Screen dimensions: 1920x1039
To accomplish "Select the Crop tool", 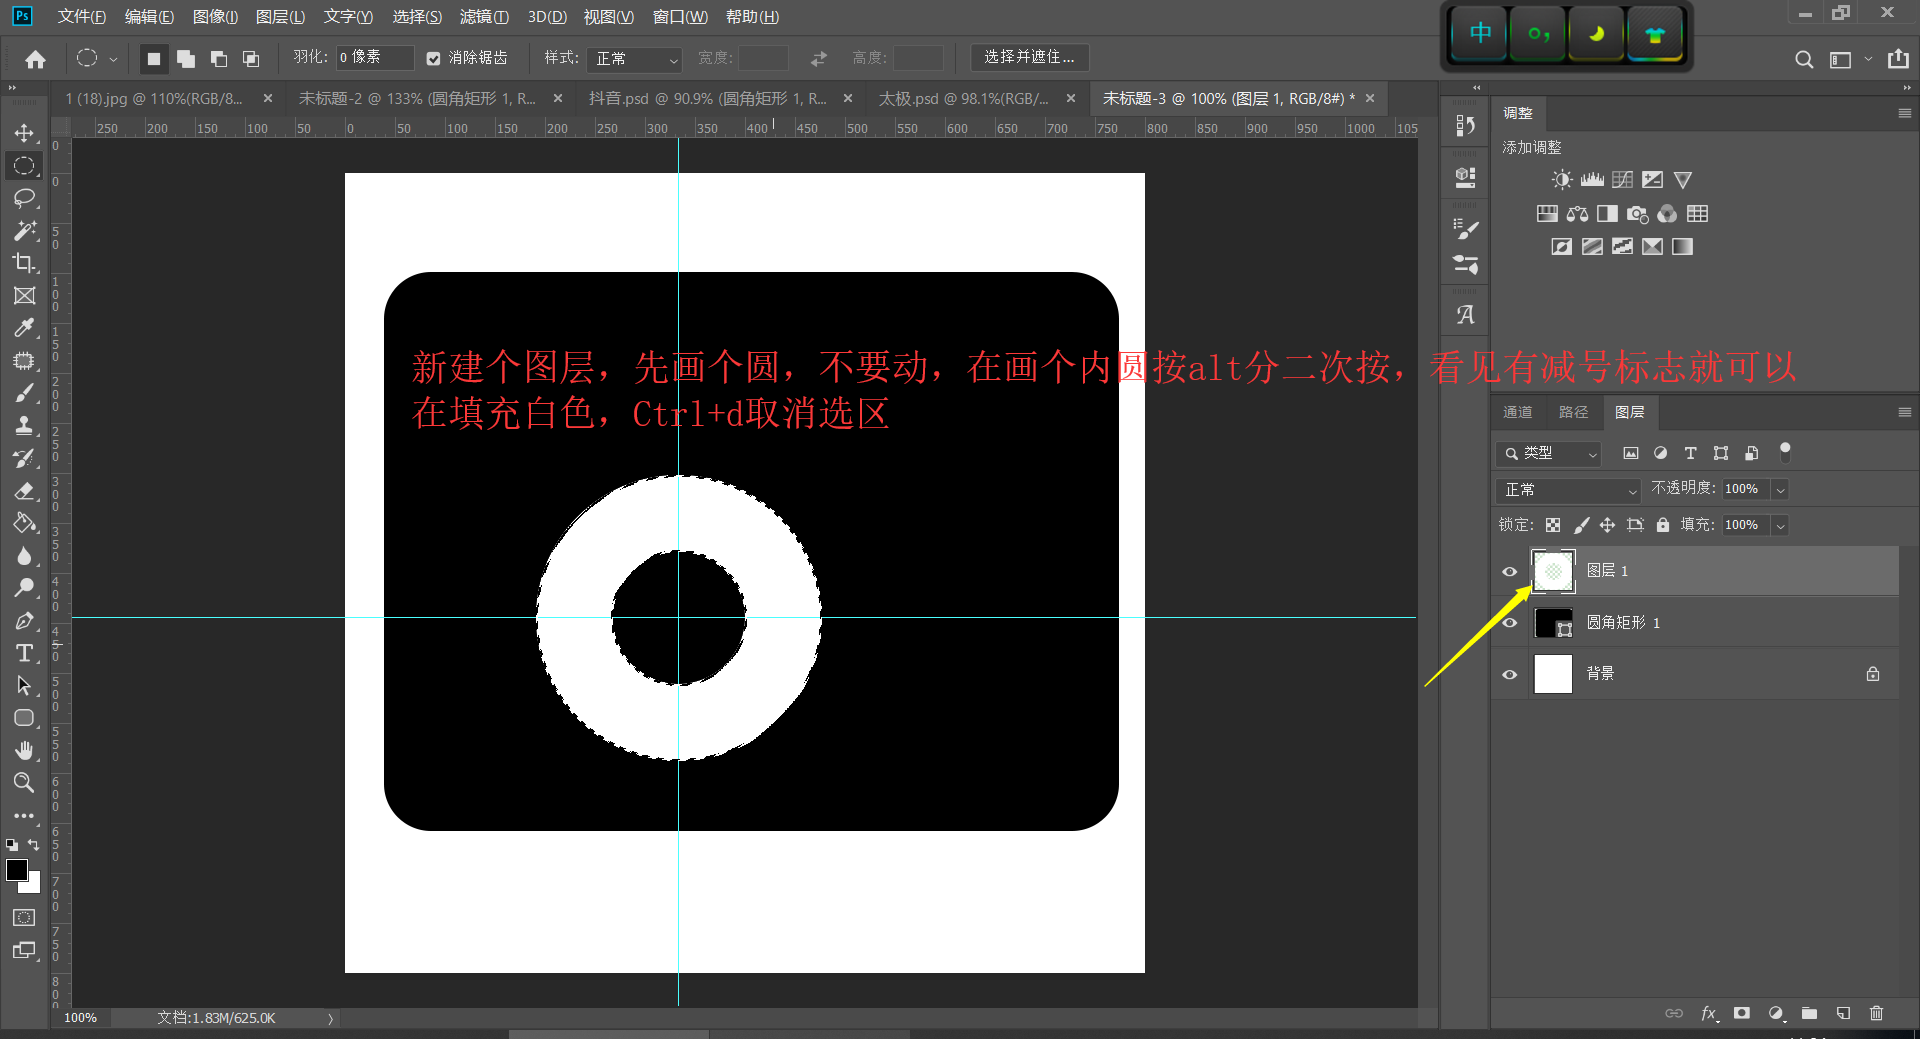I will coord(24,263).
